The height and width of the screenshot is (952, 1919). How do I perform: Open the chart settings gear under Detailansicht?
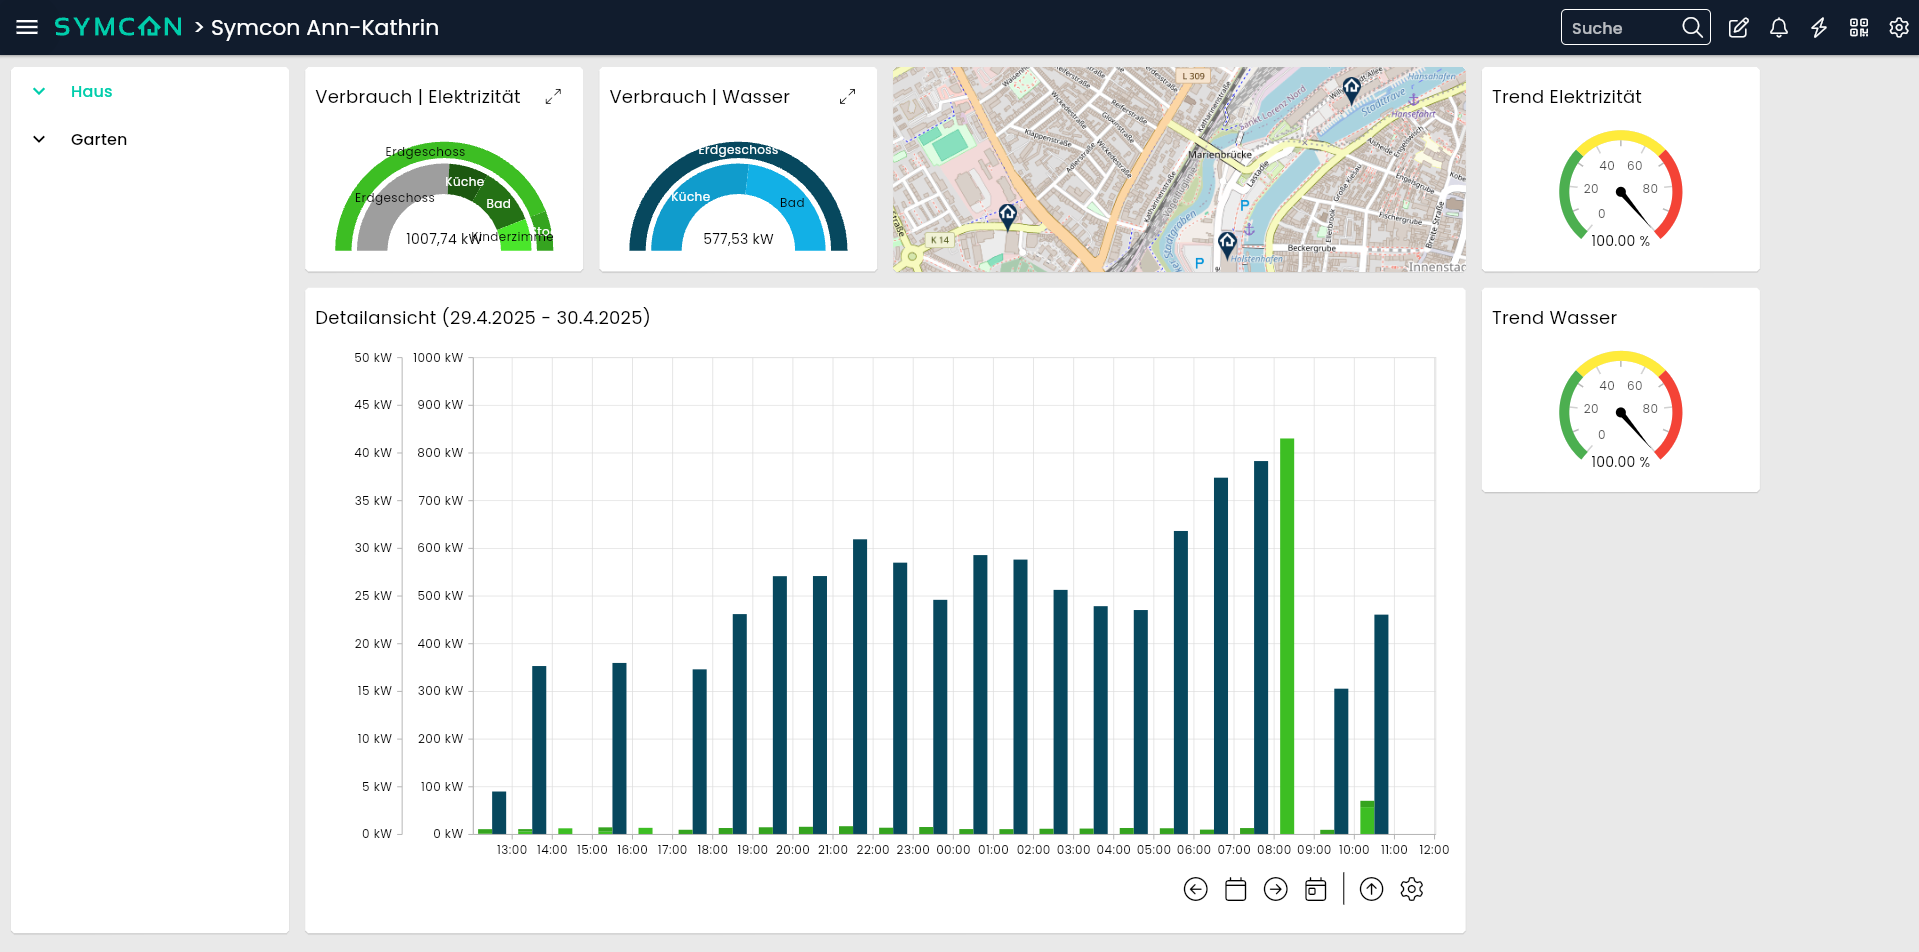tap(1412, 889)
